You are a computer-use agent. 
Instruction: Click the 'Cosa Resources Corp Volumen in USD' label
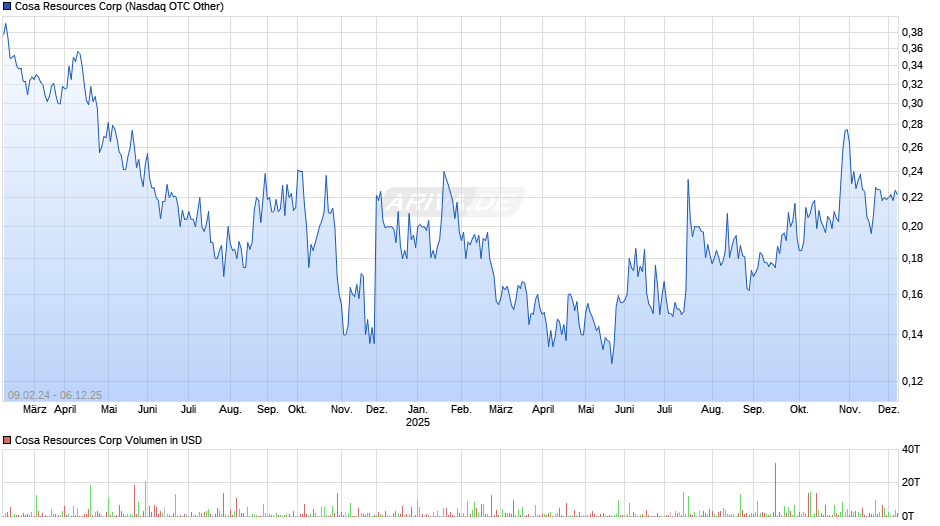(109, 440)
